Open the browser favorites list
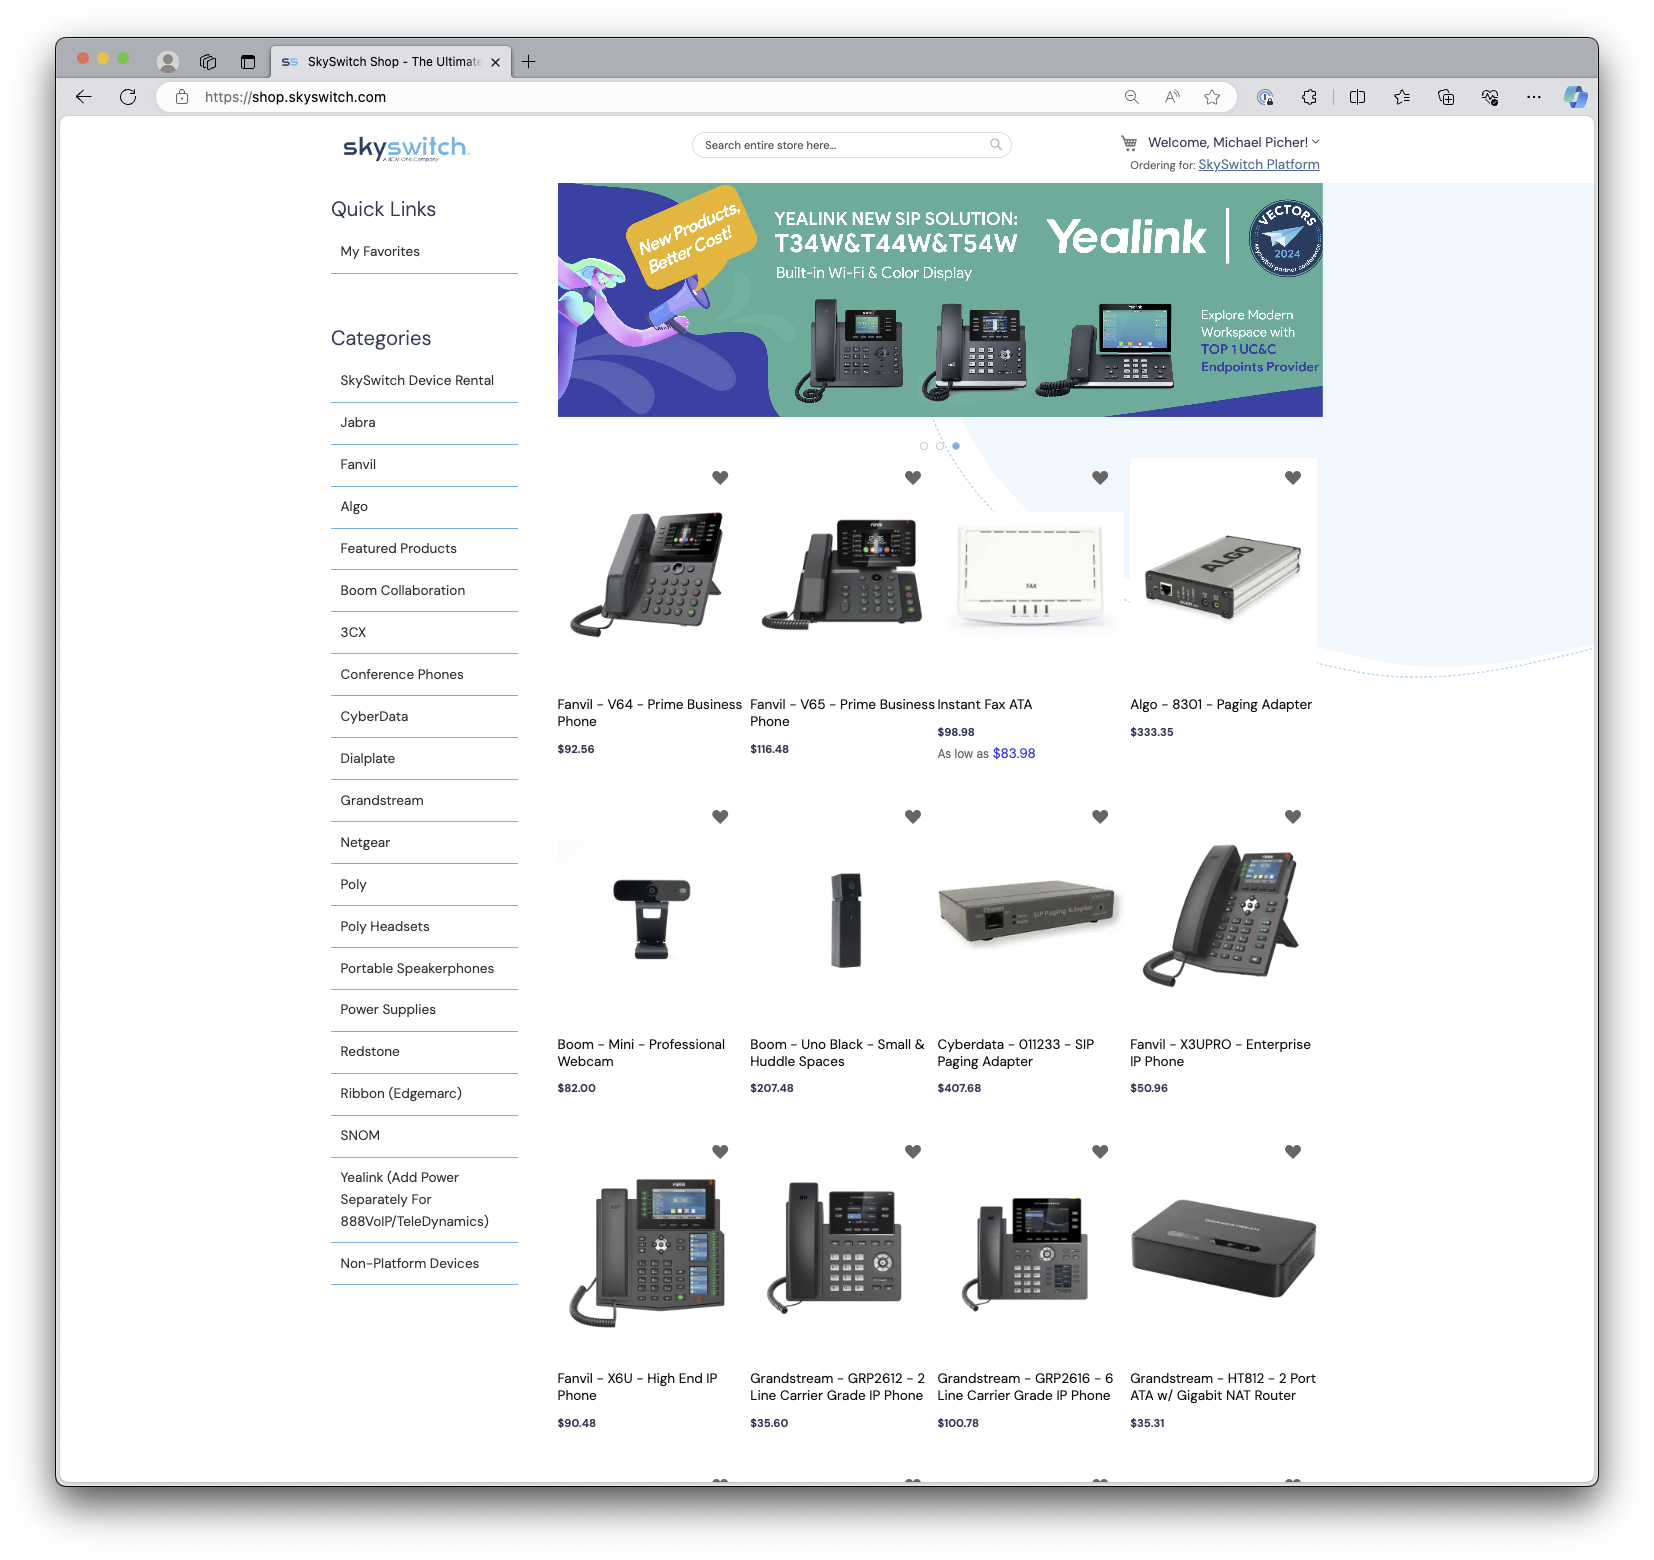 pos(1402,97)
